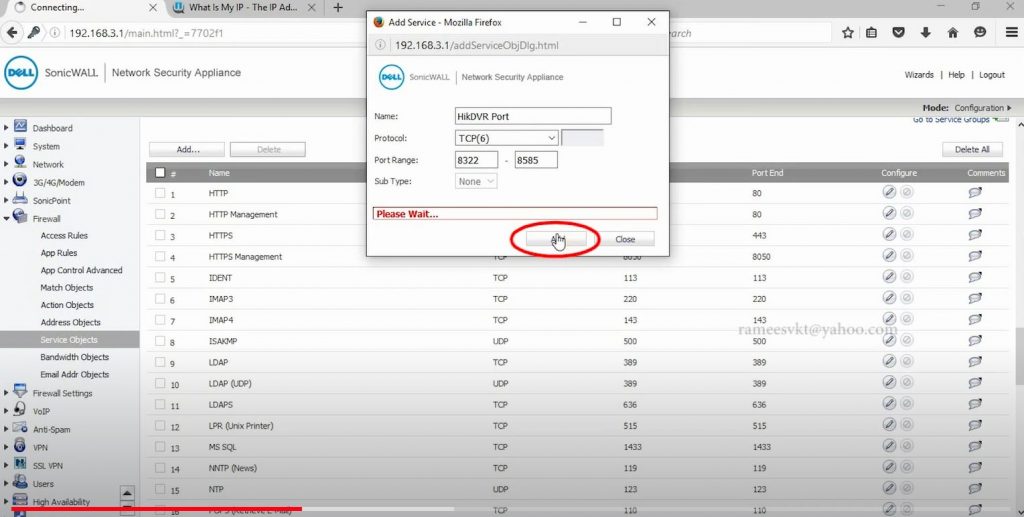Click the SonicPoint icon in sidebar

(20, 199)
